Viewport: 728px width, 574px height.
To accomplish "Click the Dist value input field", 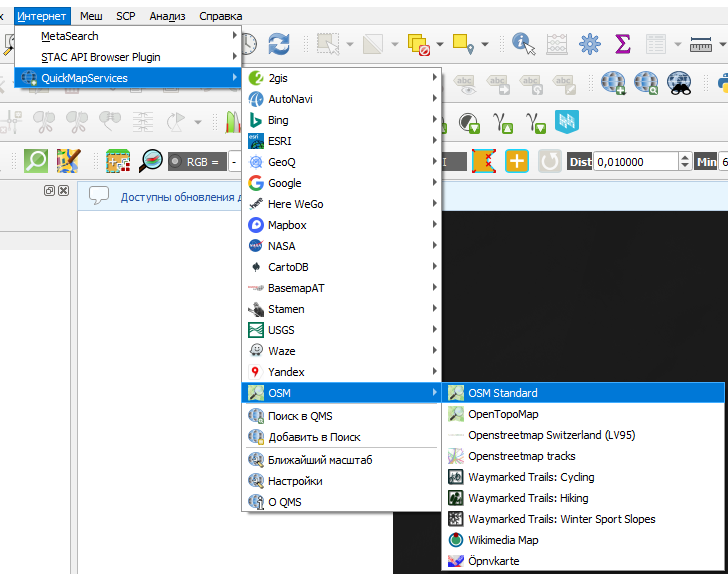I will (x=636, y=162).
